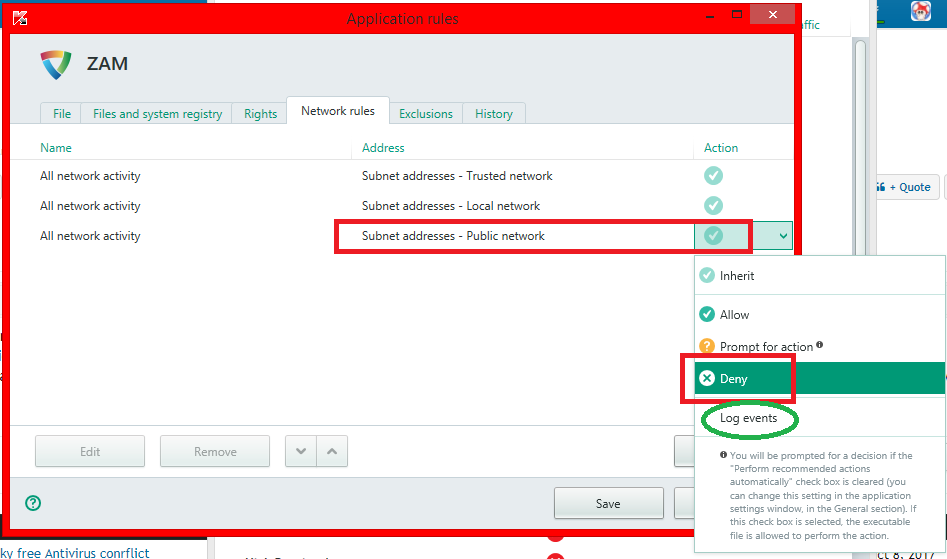Click the + Quote link in the forum page
This screenshot has width=947, height=559.
[908, 187]
